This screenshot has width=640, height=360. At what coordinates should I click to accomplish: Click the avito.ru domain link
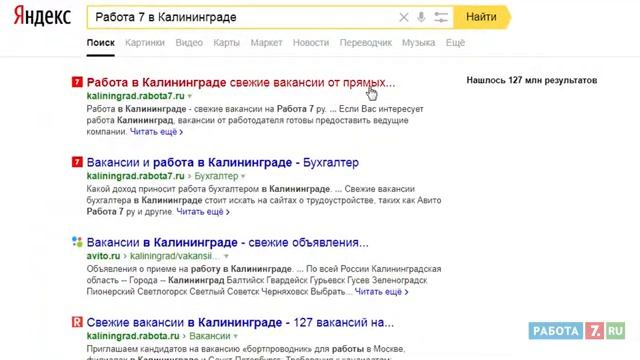point(103,256)
